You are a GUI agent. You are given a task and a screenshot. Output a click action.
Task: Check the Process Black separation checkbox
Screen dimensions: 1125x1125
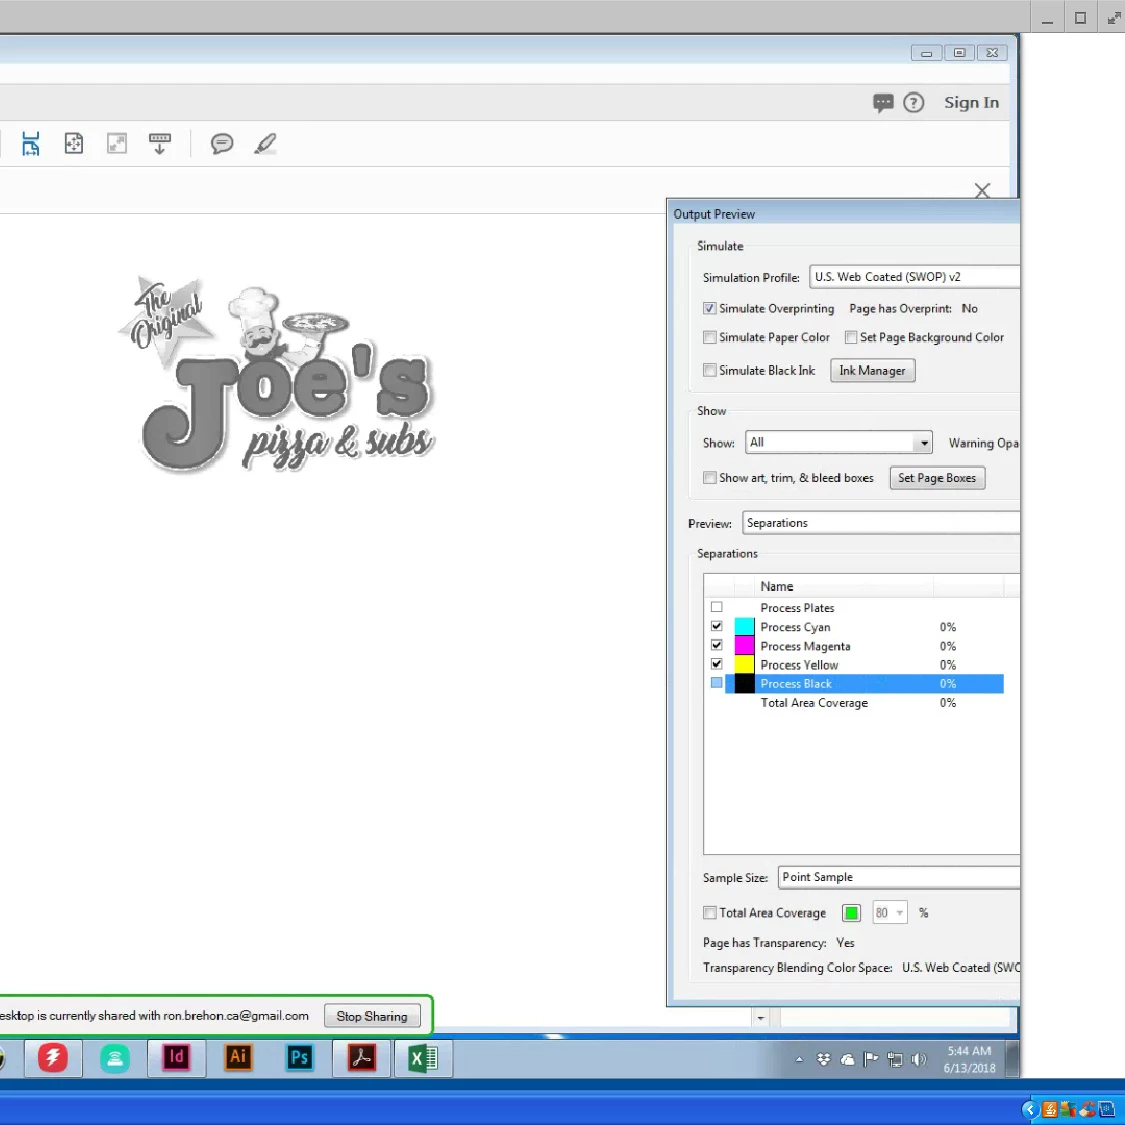716,683
